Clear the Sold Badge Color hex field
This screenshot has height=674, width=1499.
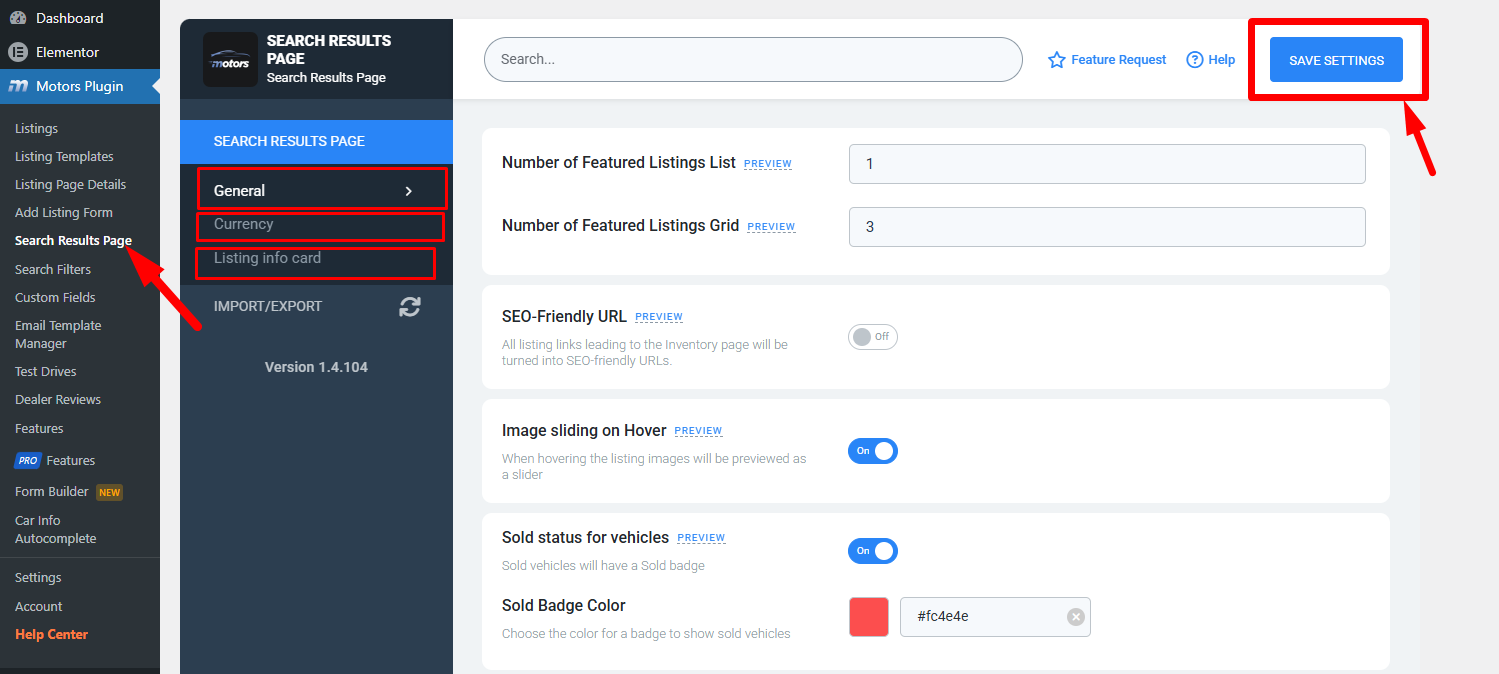(x=1076, y=617)
